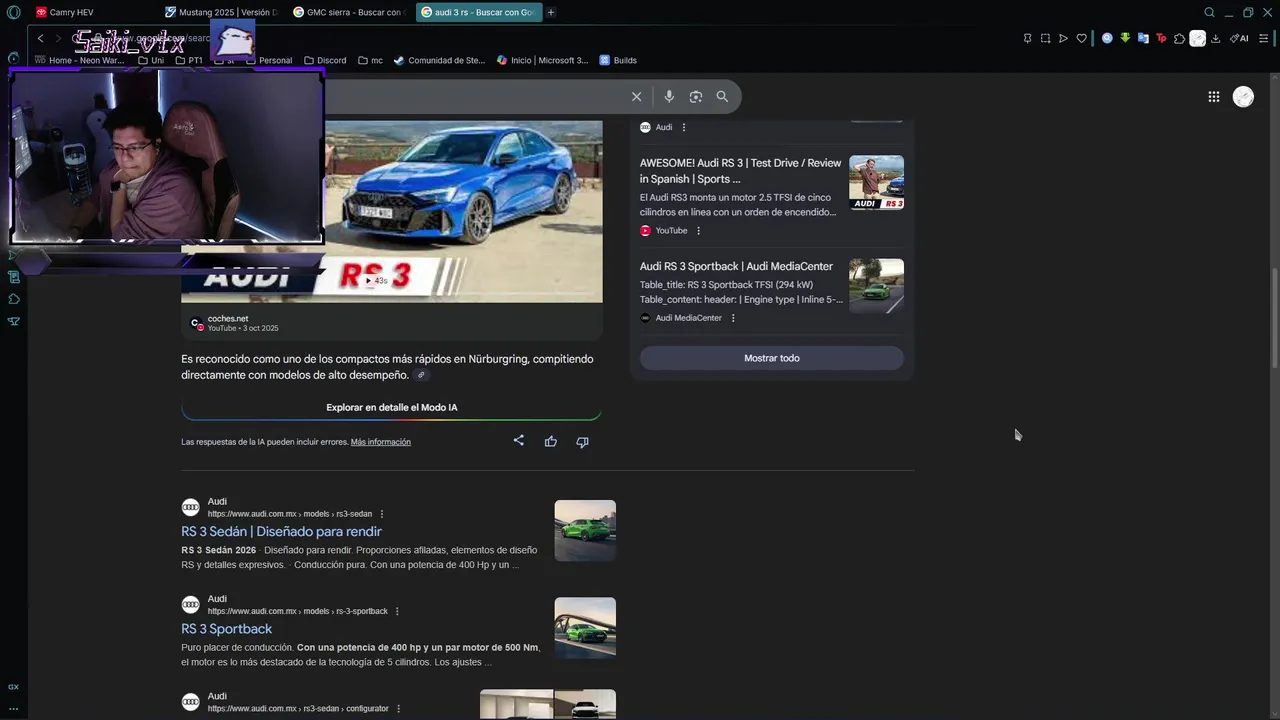The width and height of the screenshot is (1280, 720).
Task: Select the audi 3 rs search tab
Action: pos(479,12)
